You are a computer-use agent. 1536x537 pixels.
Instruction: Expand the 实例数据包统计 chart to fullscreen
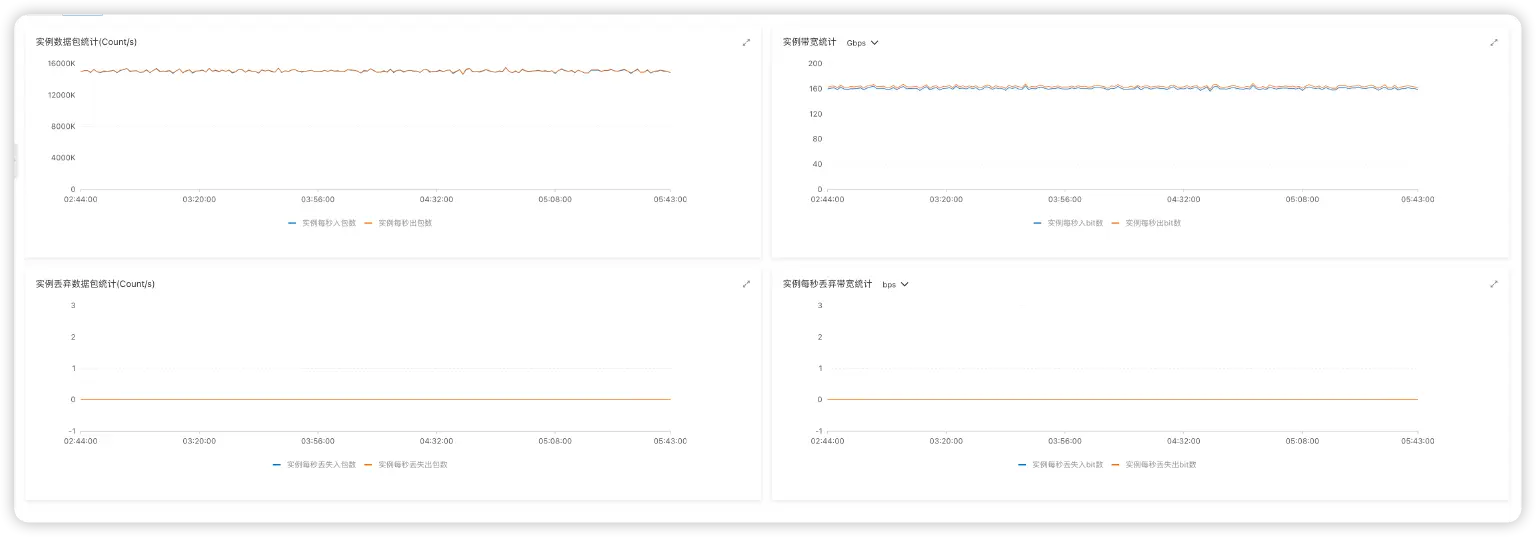pos(746,42)
